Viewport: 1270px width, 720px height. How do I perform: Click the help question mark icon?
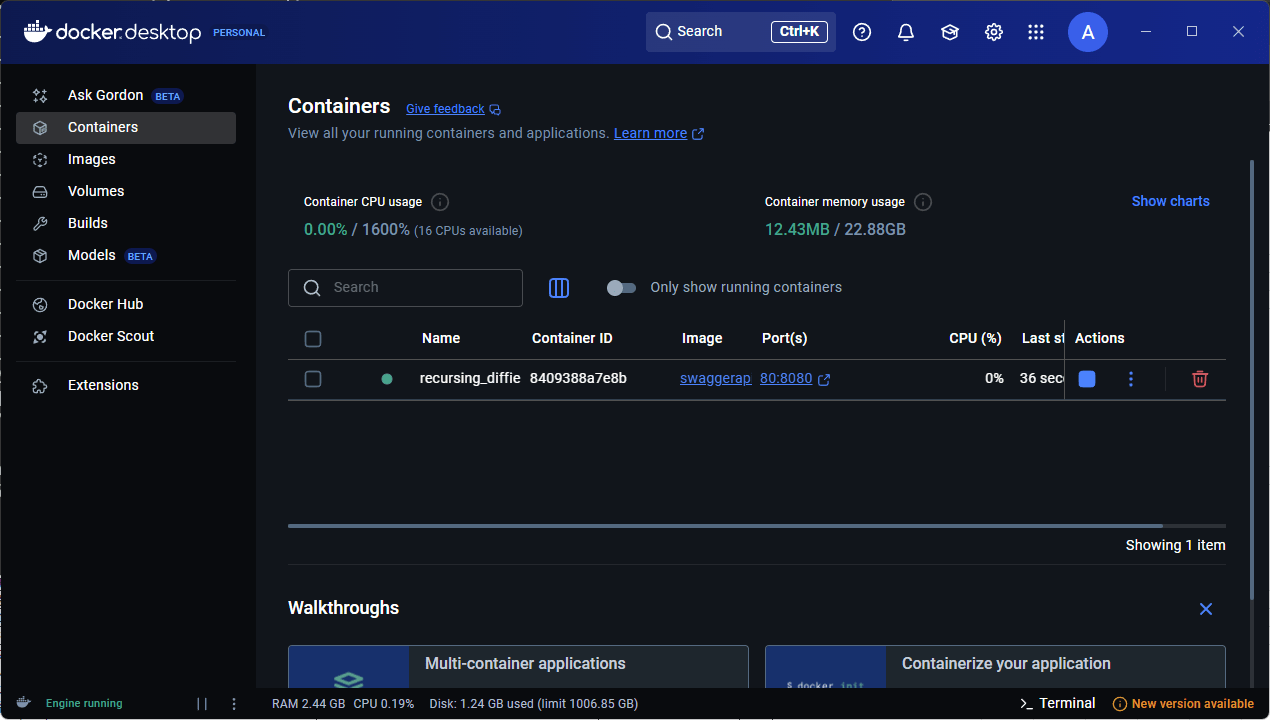(862, 32)
